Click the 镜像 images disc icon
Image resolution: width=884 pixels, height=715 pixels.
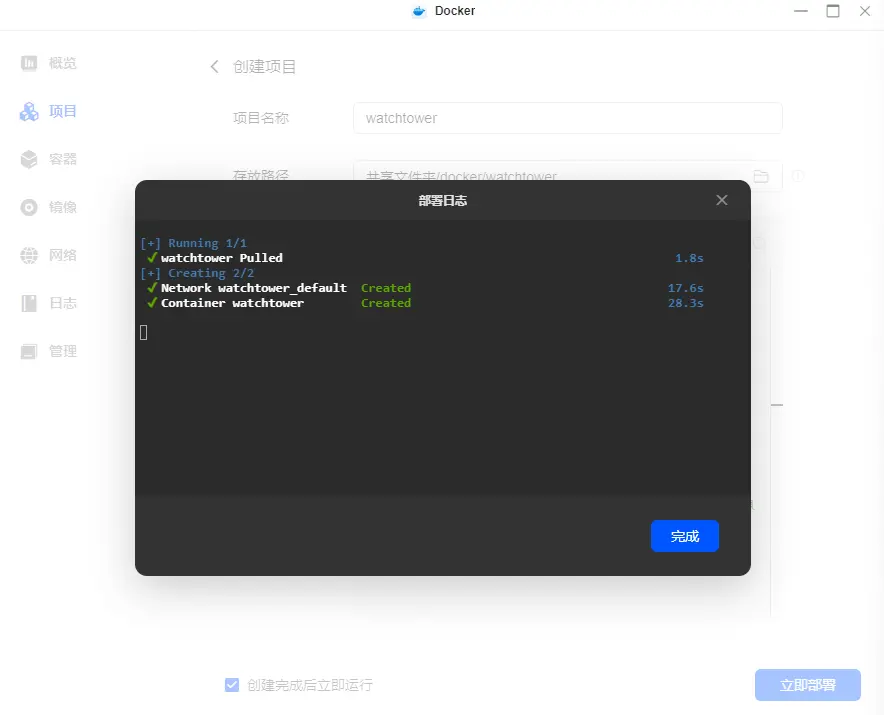30,207
